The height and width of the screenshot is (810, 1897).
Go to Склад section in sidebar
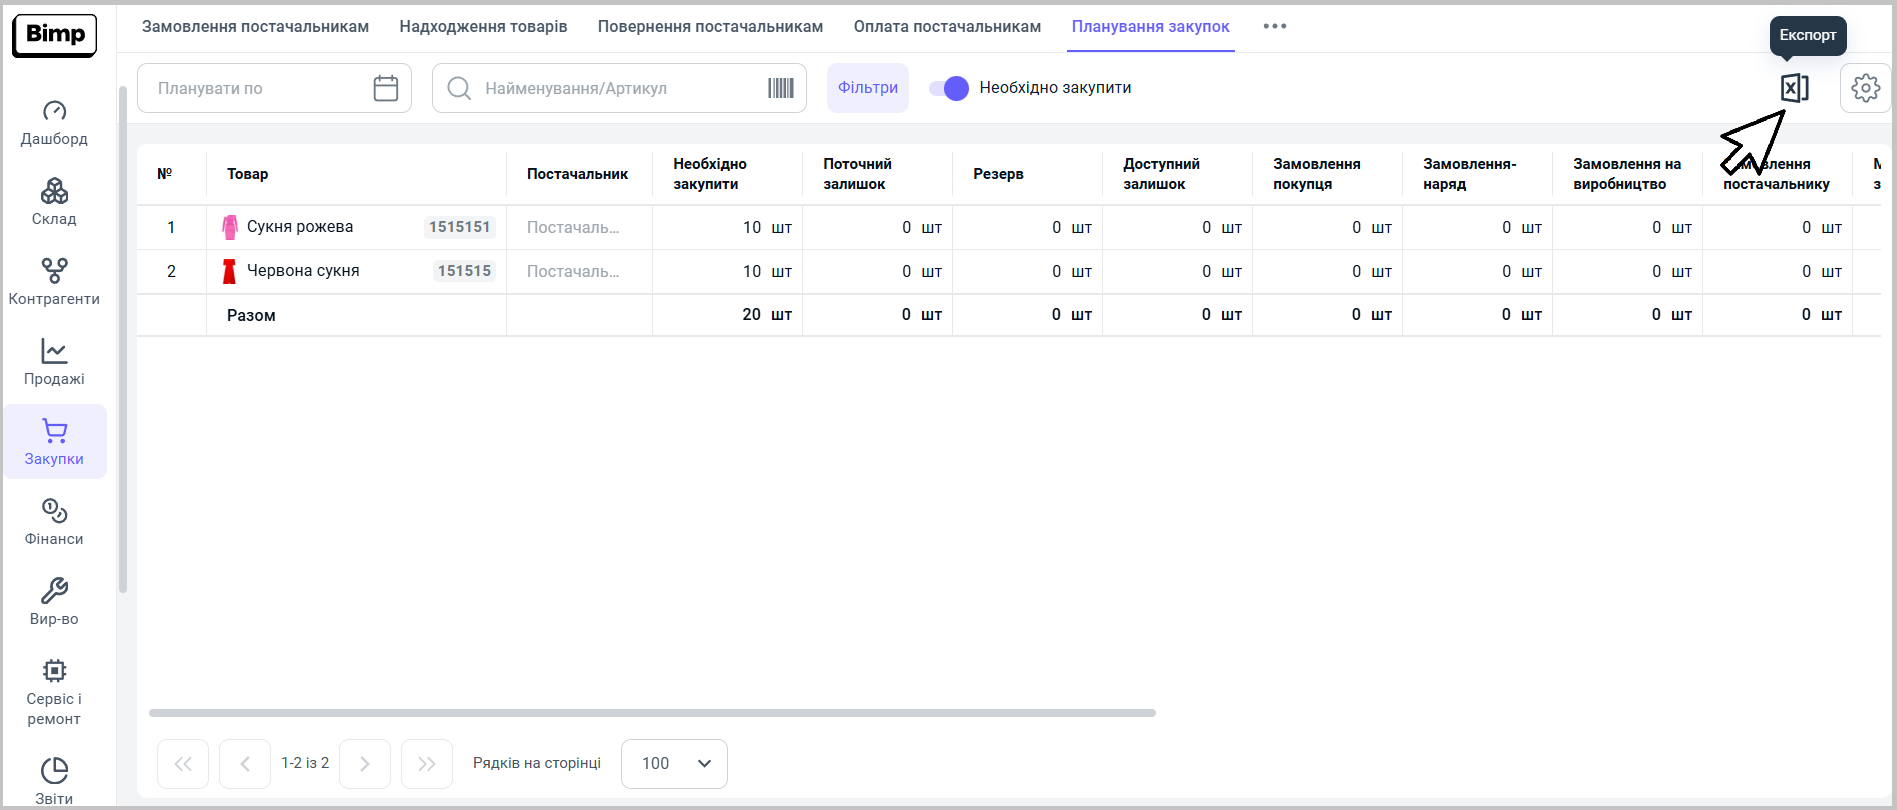point(54,202)
